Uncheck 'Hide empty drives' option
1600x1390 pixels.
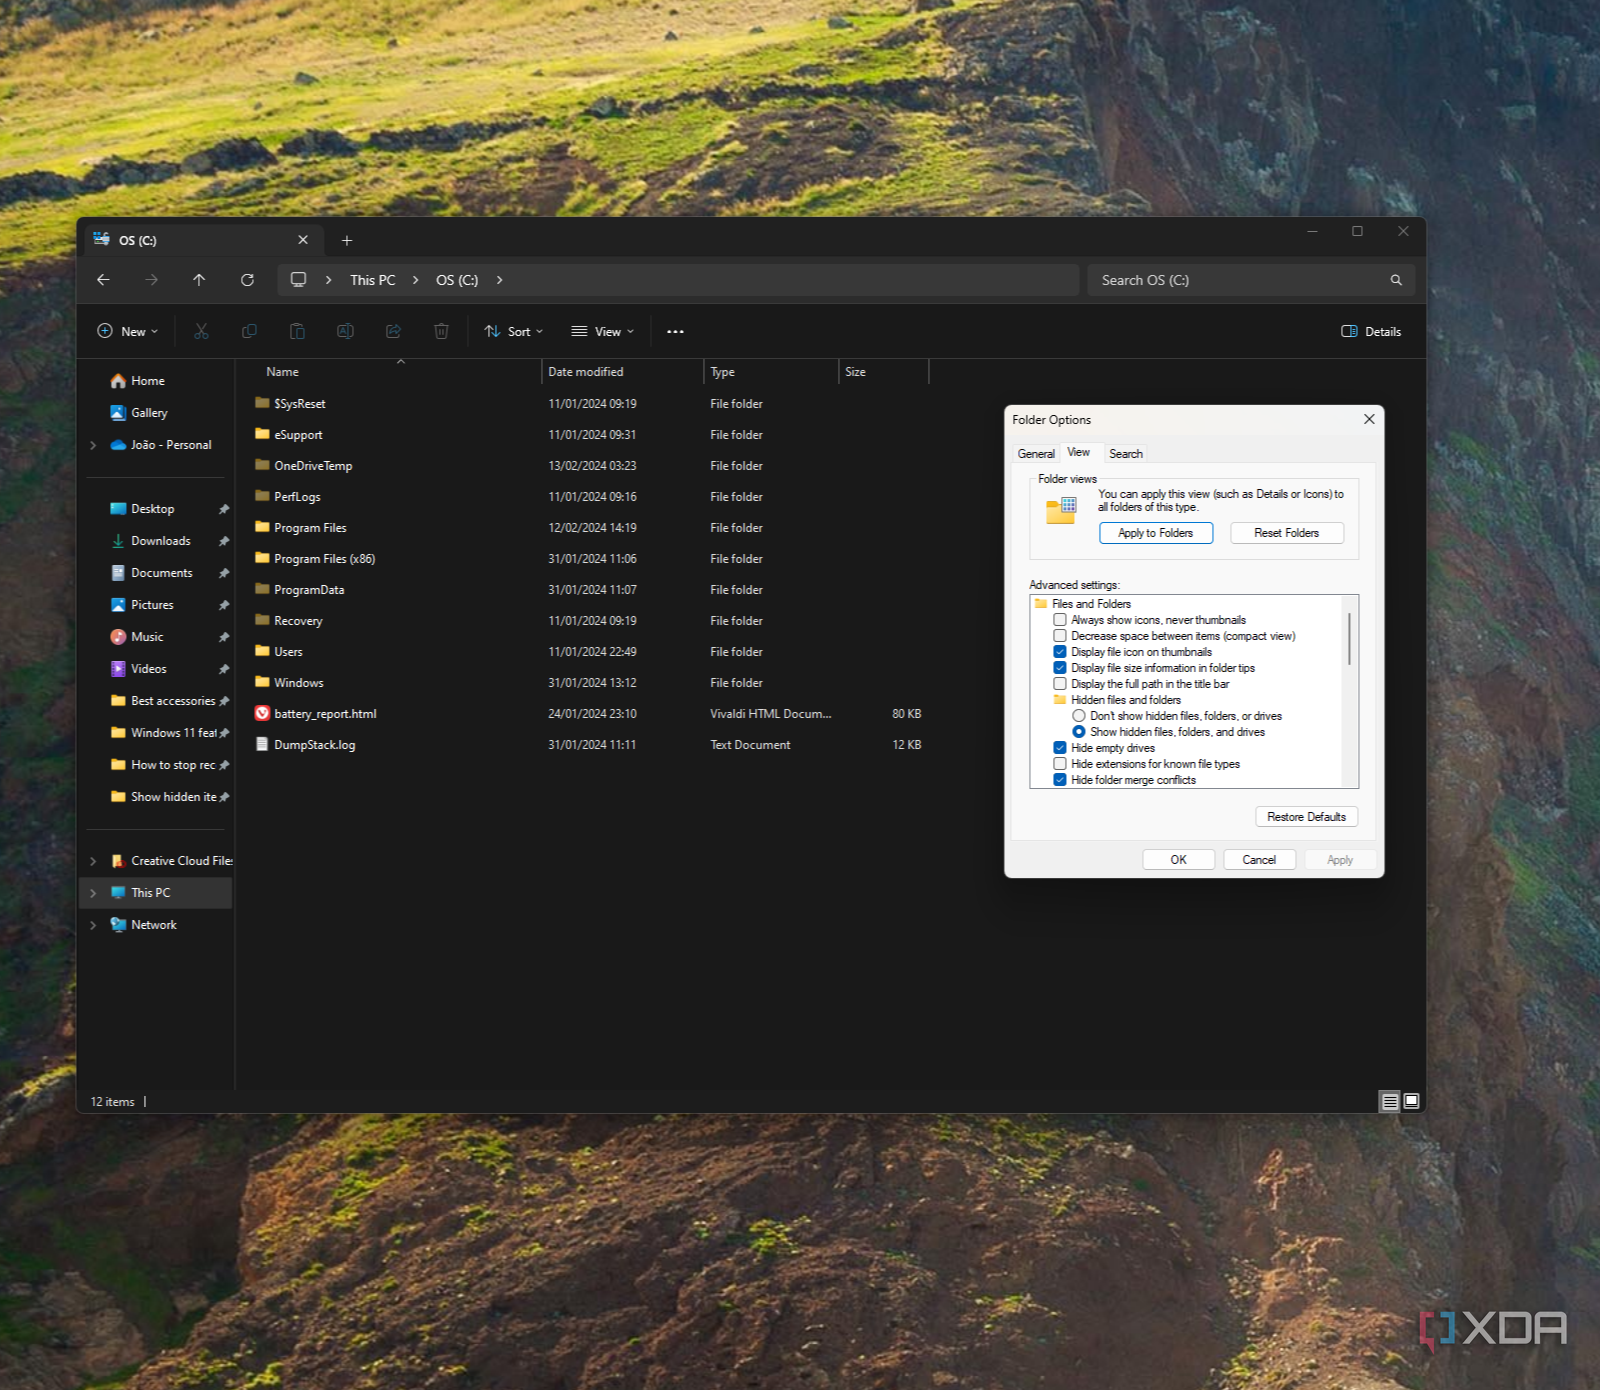point(1060,748)
